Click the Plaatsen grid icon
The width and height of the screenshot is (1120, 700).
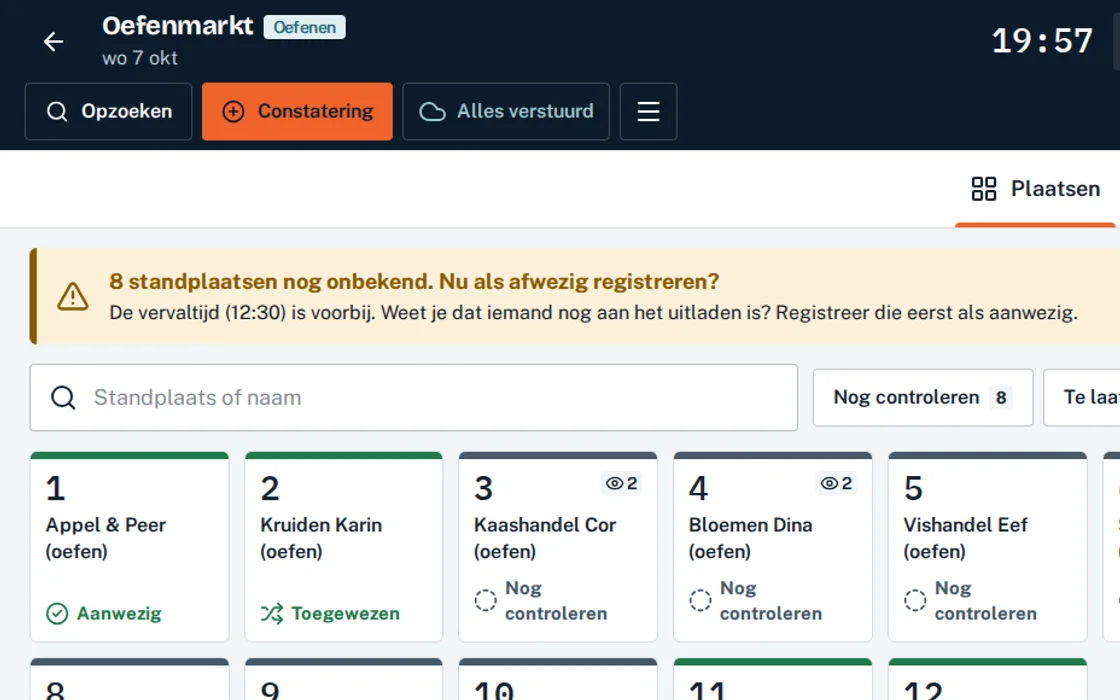click(984, 189)
